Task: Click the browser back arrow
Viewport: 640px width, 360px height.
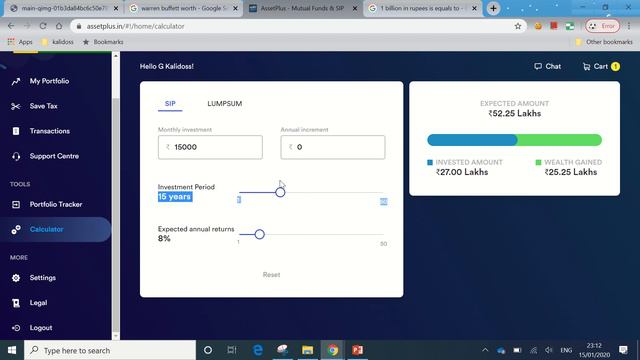Action: (x=11, y=26)
